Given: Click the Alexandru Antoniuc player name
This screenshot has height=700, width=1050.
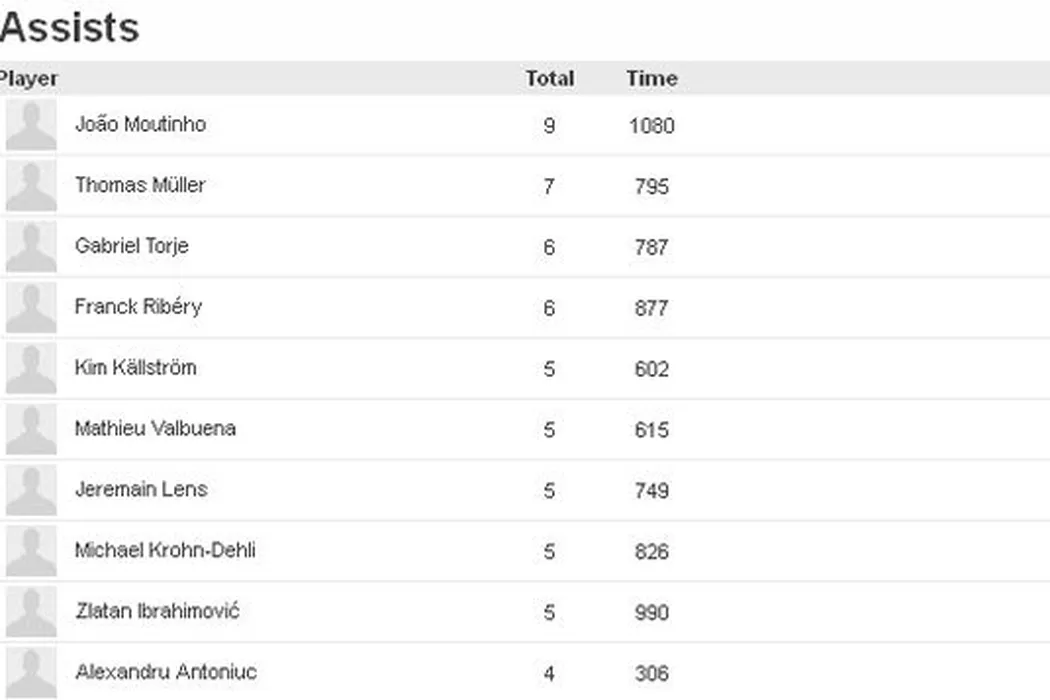Looking at the screenshot, I should pos(165,672).
